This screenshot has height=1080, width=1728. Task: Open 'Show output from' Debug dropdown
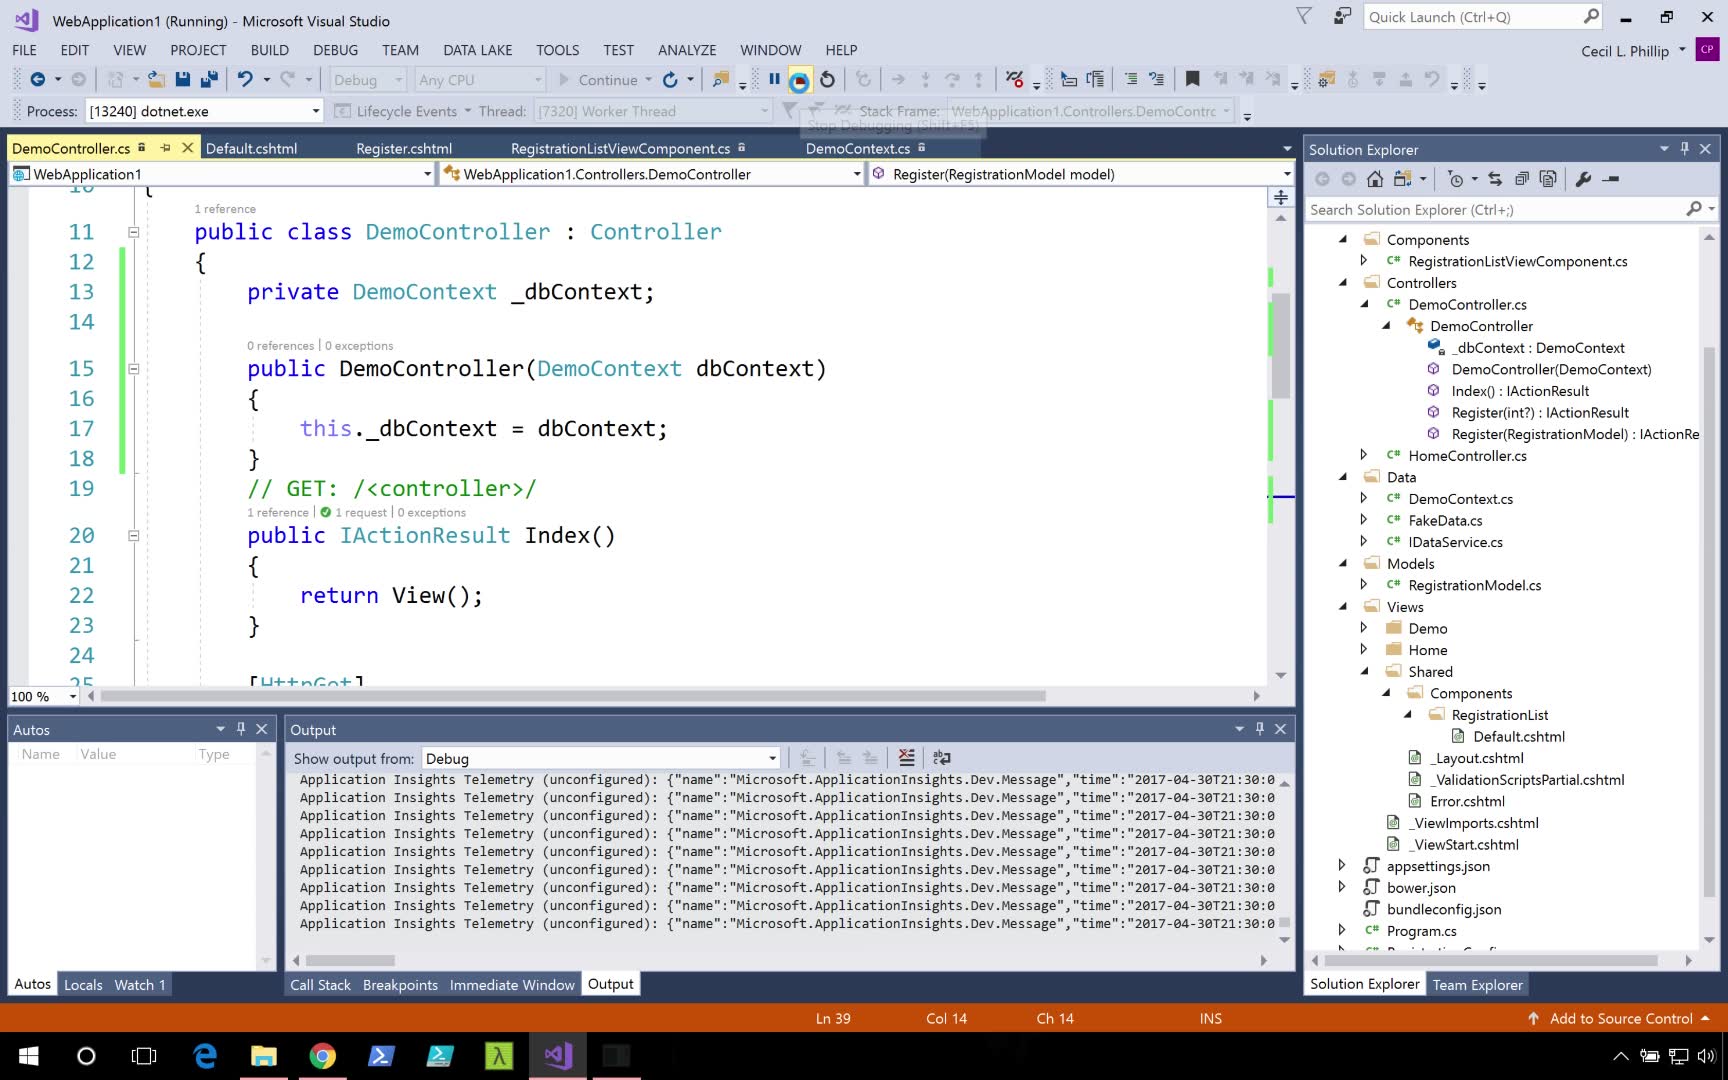click(772, 758)
